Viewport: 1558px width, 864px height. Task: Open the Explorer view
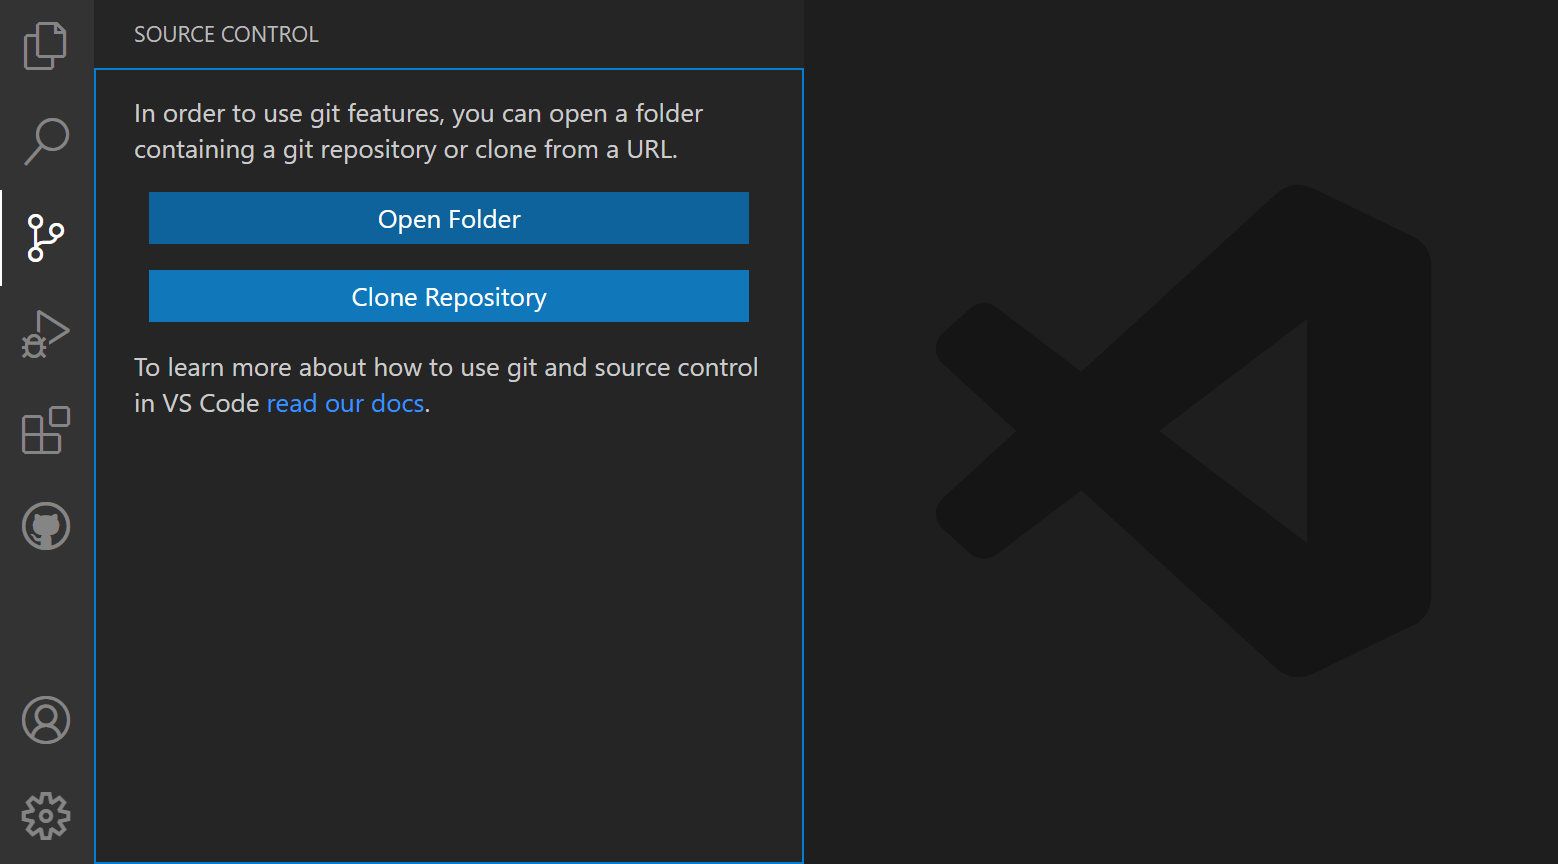tap(45, 45)
